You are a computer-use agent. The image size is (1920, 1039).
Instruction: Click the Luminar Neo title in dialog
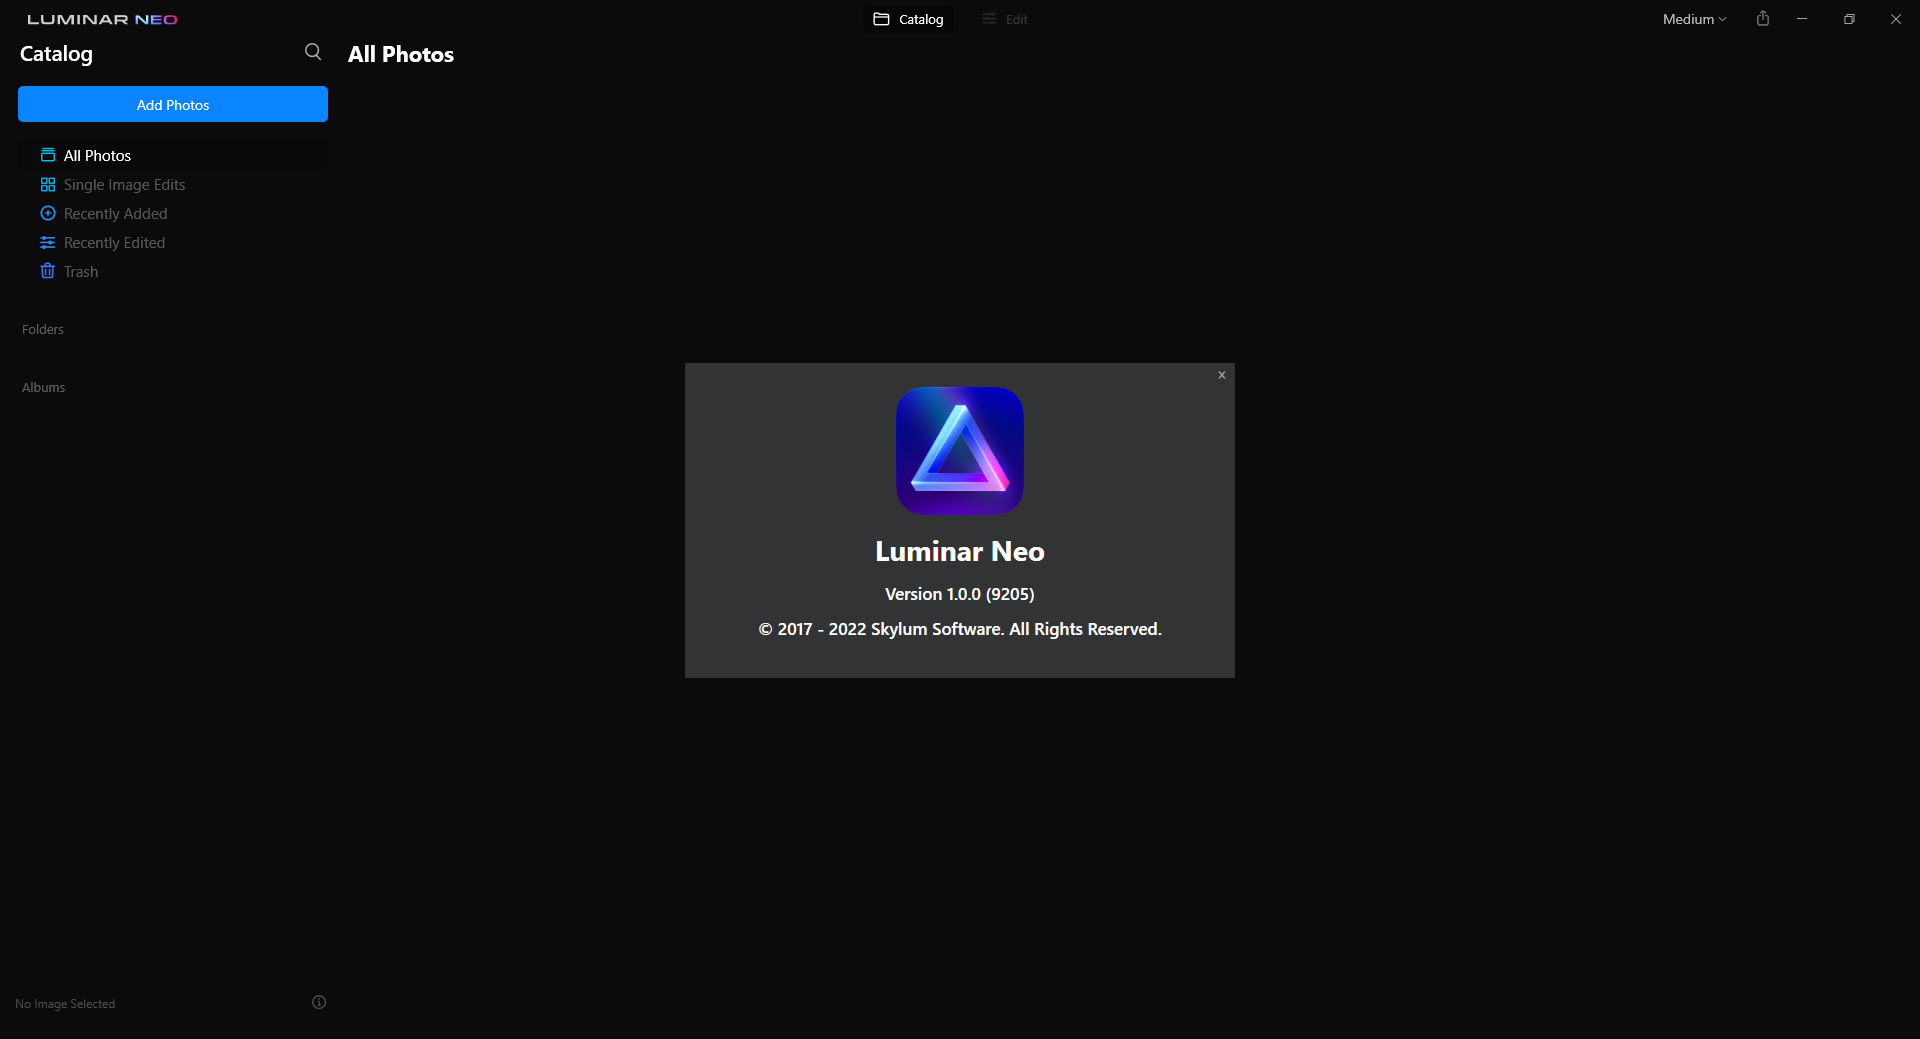click(x=960, y=551)
